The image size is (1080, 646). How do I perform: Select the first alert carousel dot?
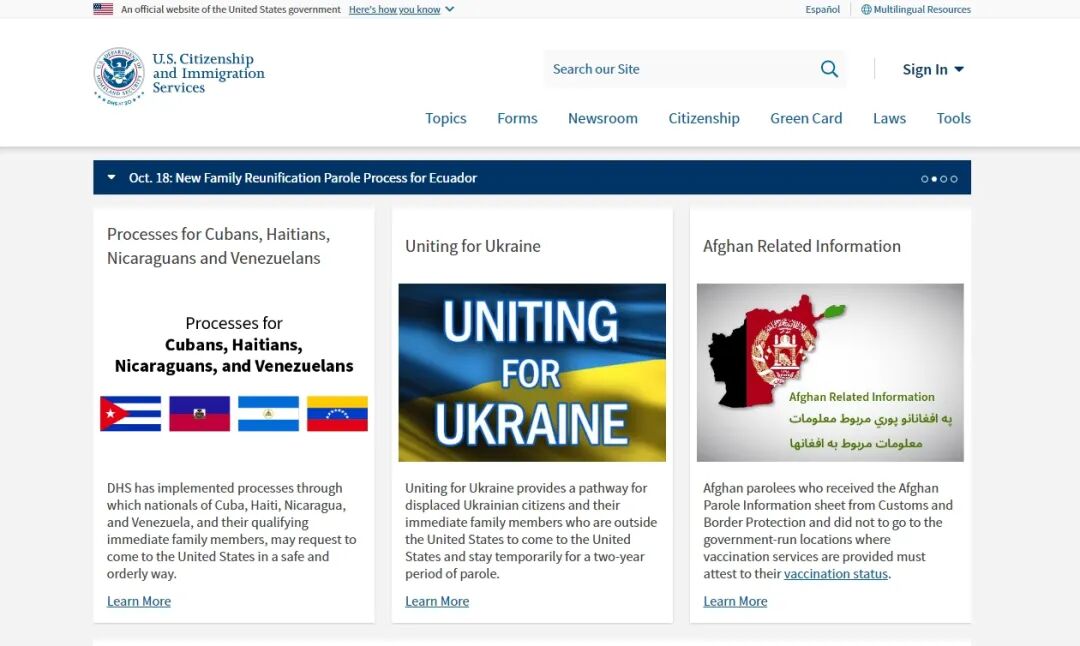coord(924,179)
